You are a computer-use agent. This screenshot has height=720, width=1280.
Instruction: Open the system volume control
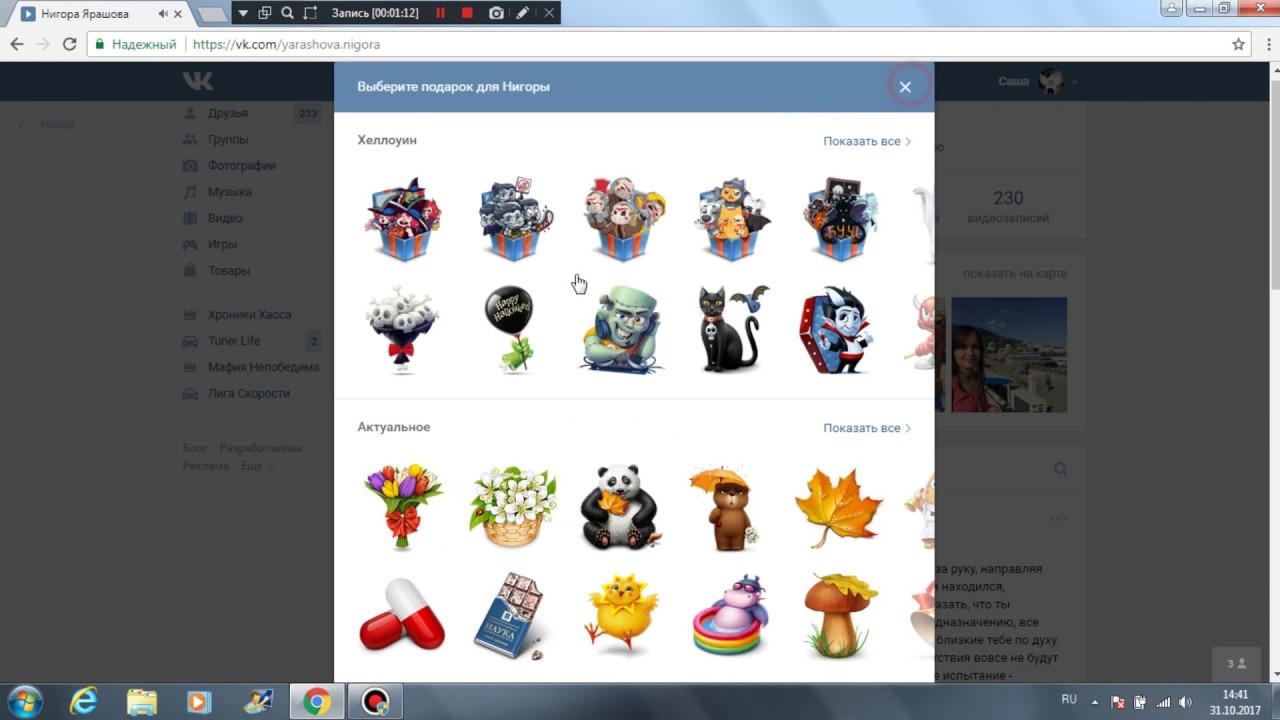tap(1186, 702)
